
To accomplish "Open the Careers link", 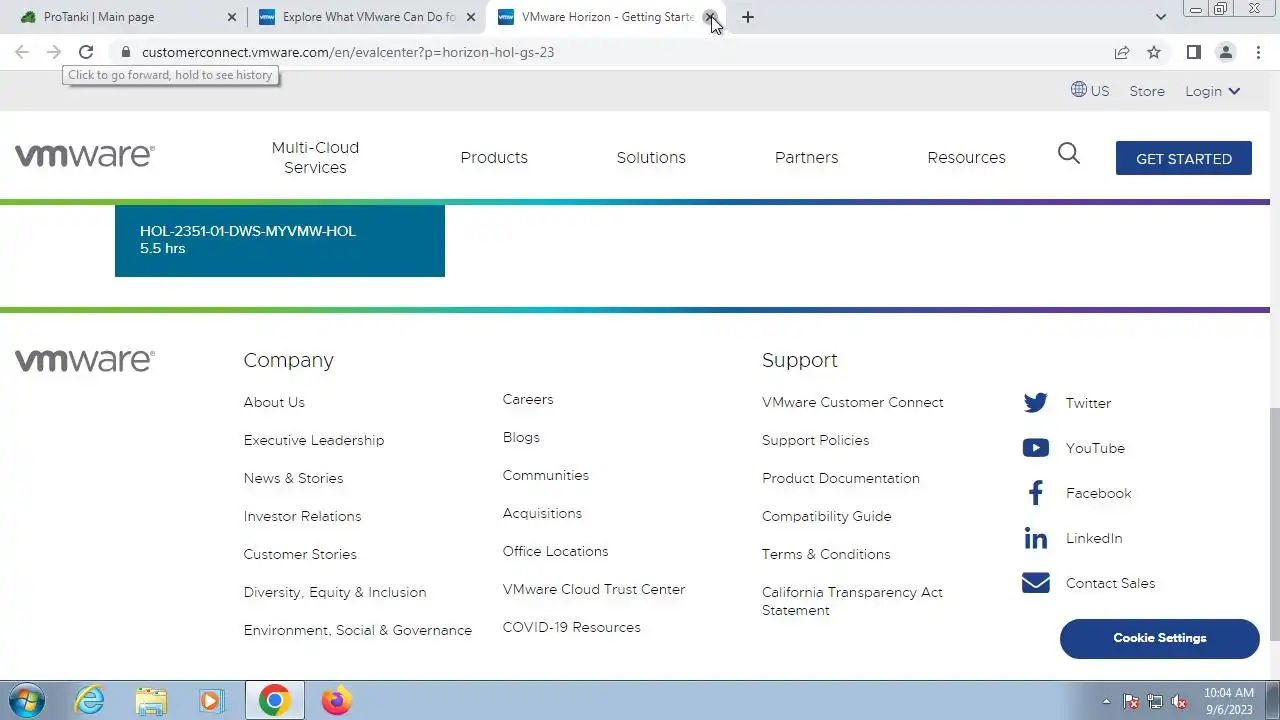I will (528, 399).
